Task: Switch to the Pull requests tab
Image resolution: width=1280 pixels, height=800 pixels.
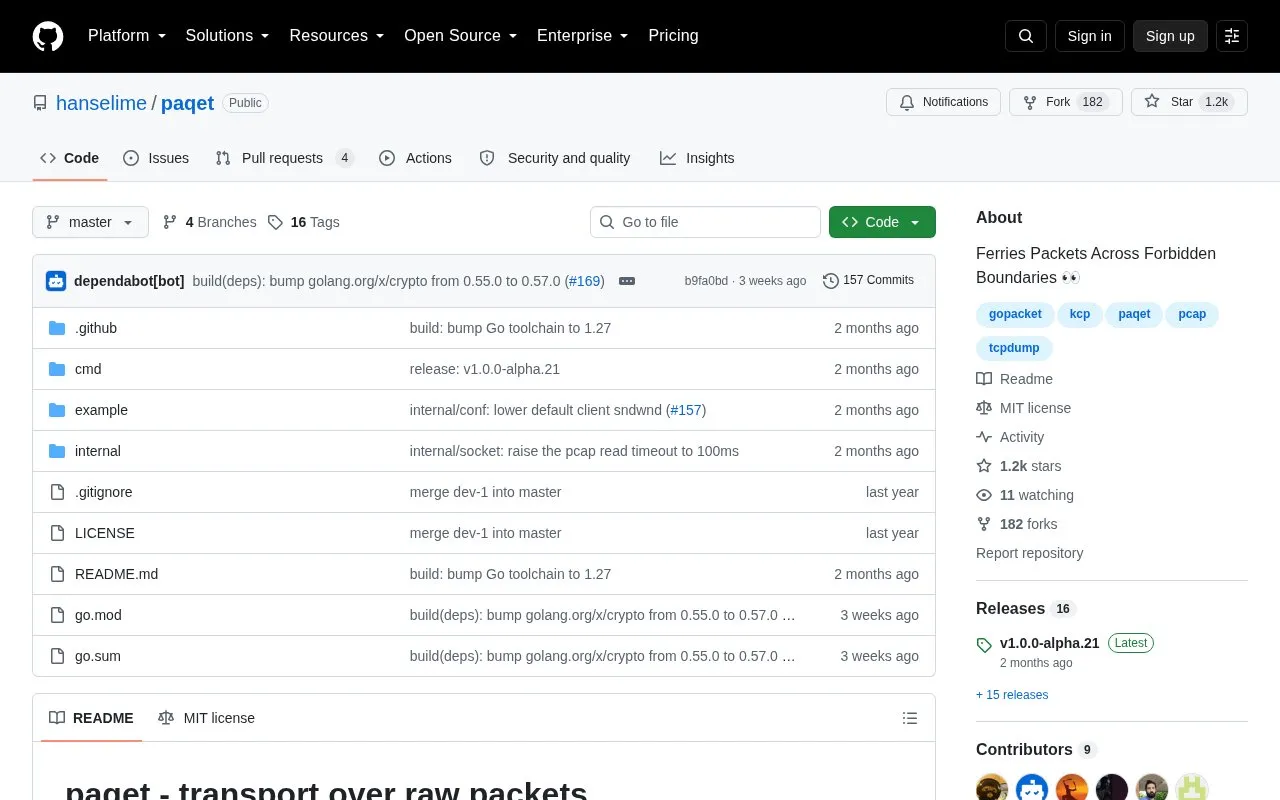Action: [x=284, y=158]
